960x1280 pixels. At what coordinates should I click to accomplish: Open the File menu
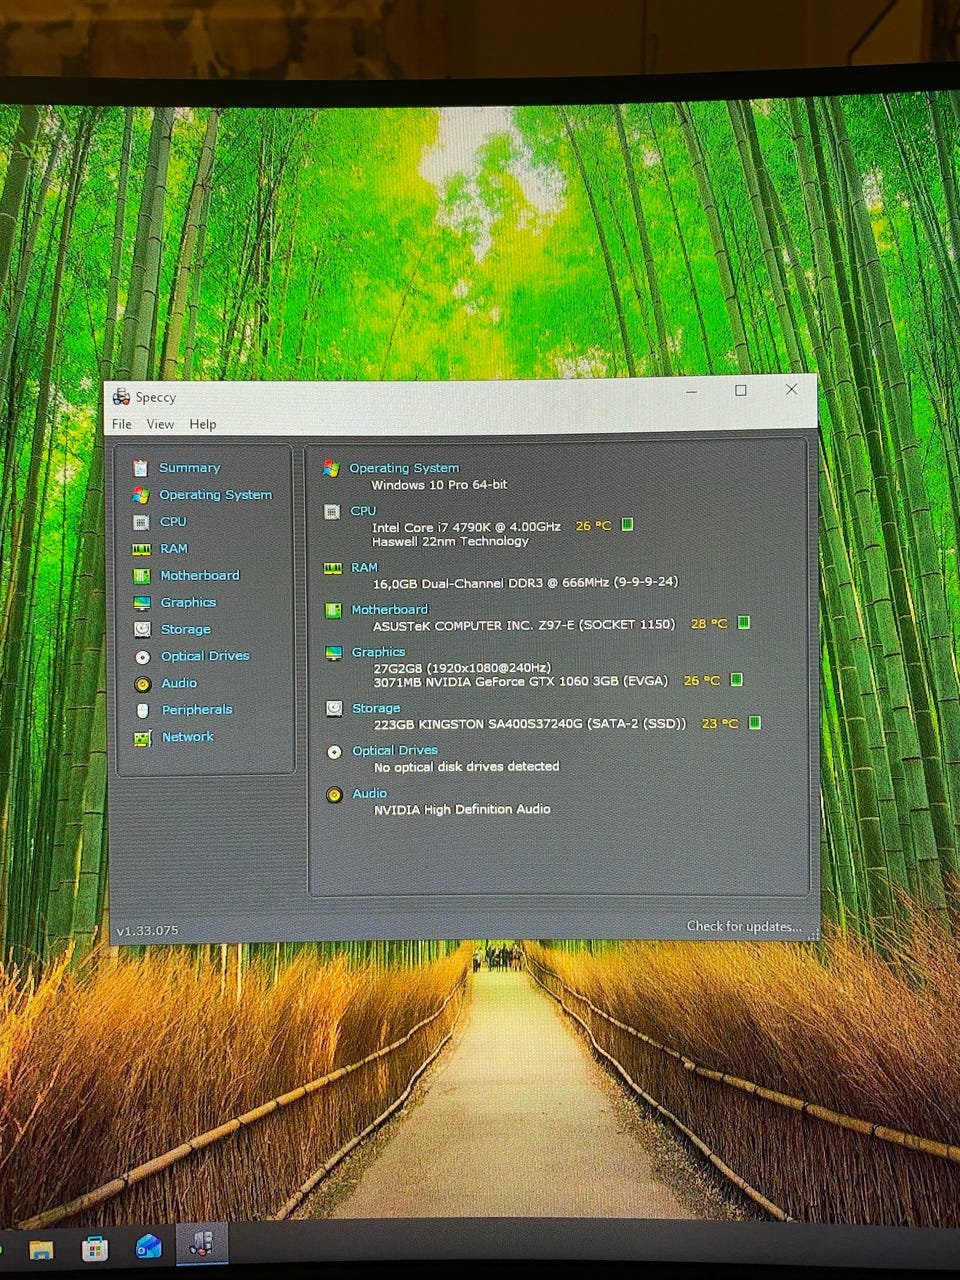[x=122, y=424]
